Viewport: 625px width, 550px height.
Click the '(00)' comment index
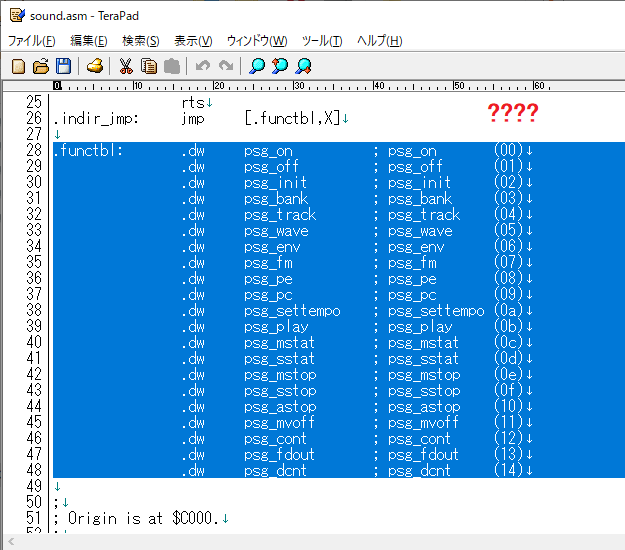(x=508, y=151)
